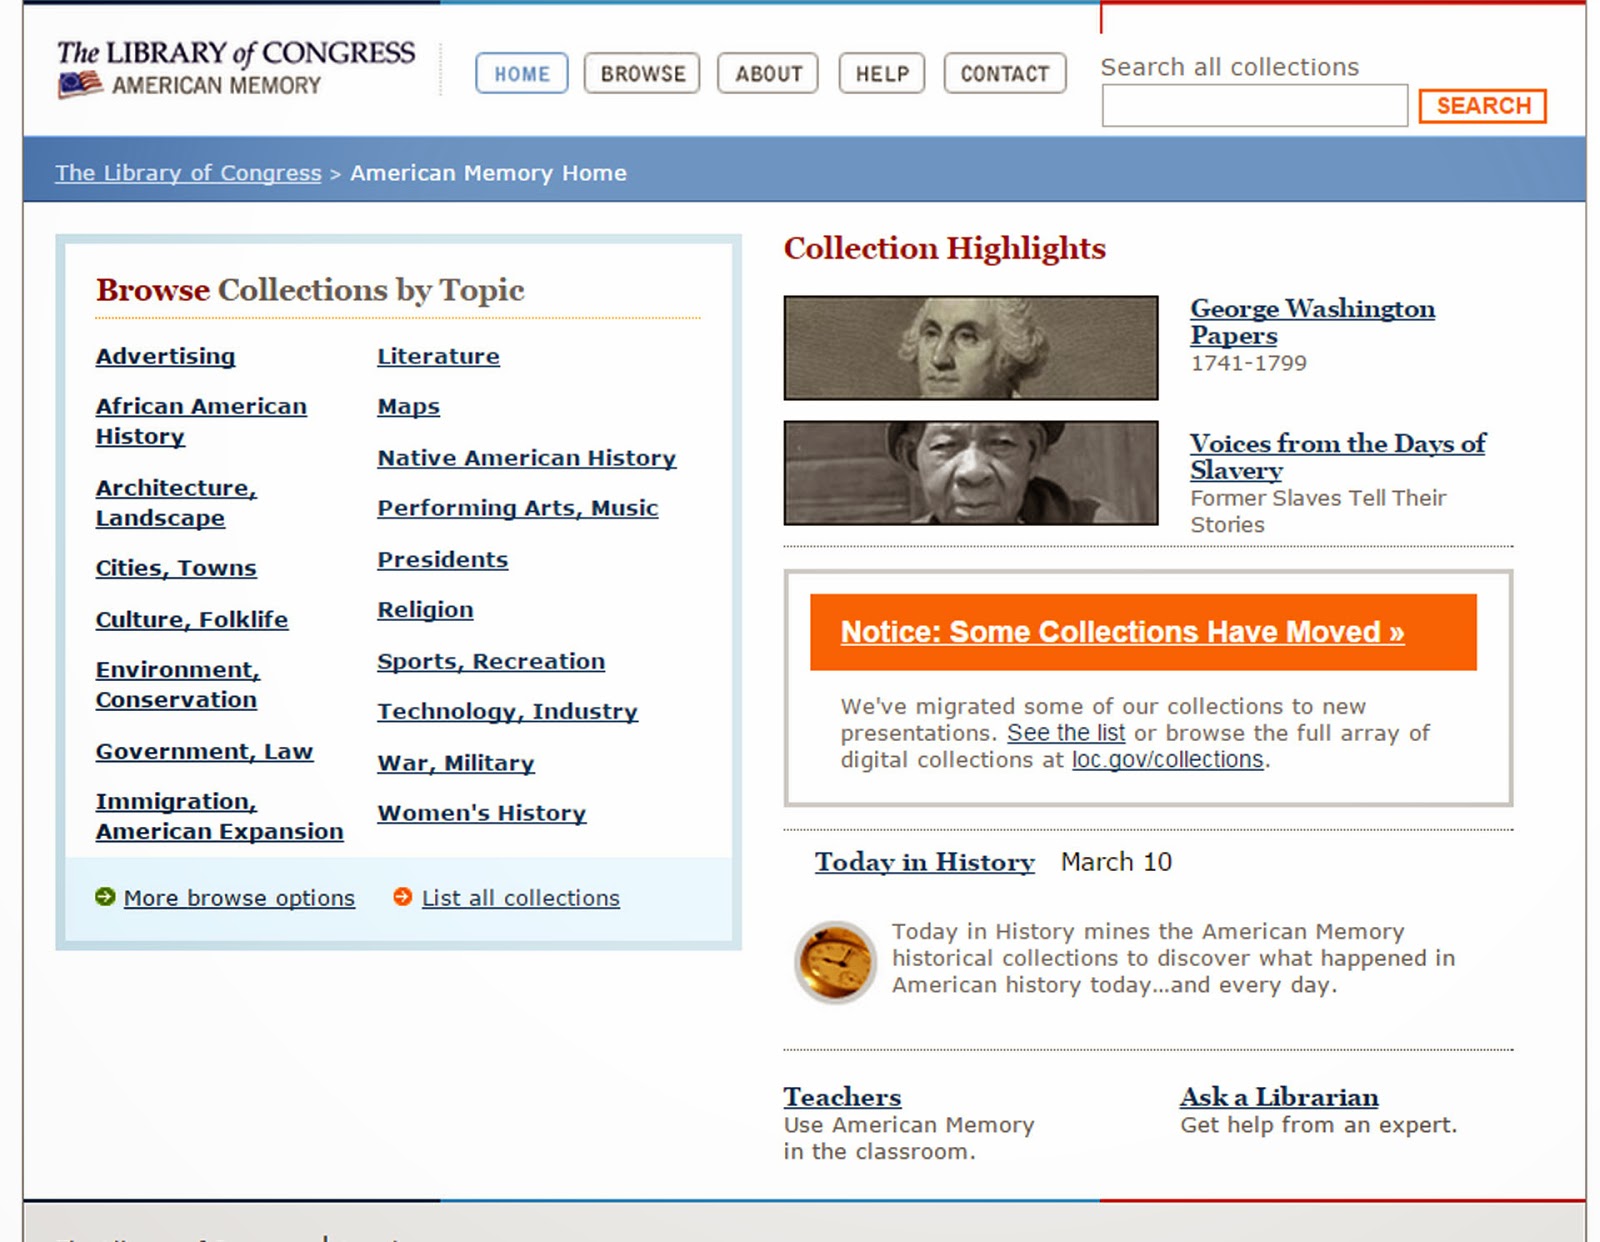Open the Technology, Industry topic

[x=508, y=712]
